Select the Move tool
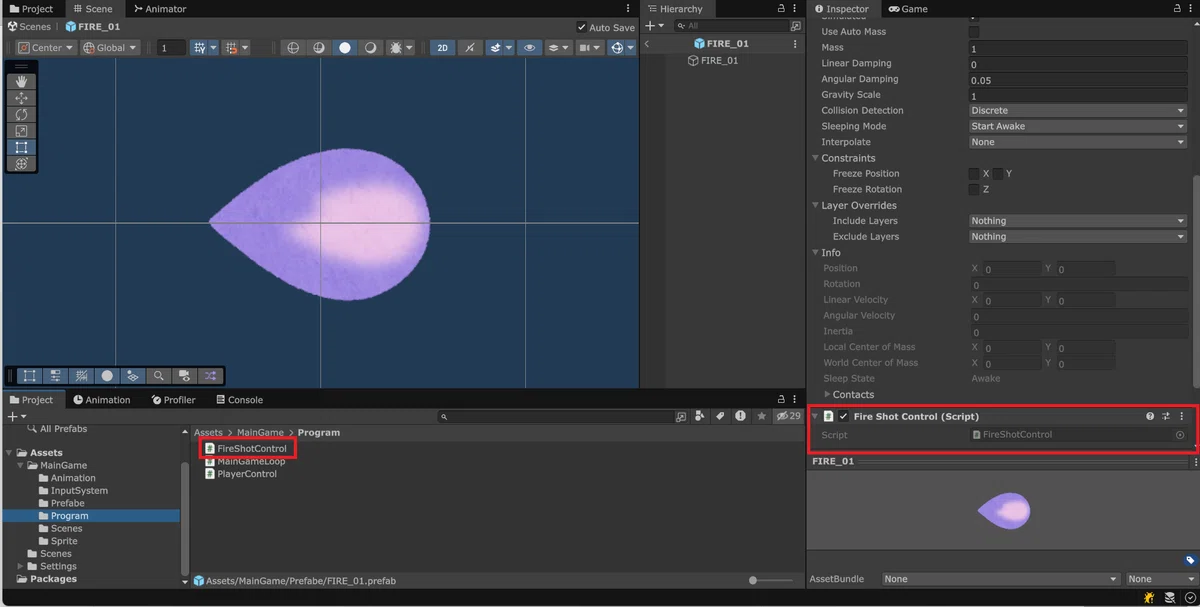This screenshot has height=607, width=1200. coord(21,98)
